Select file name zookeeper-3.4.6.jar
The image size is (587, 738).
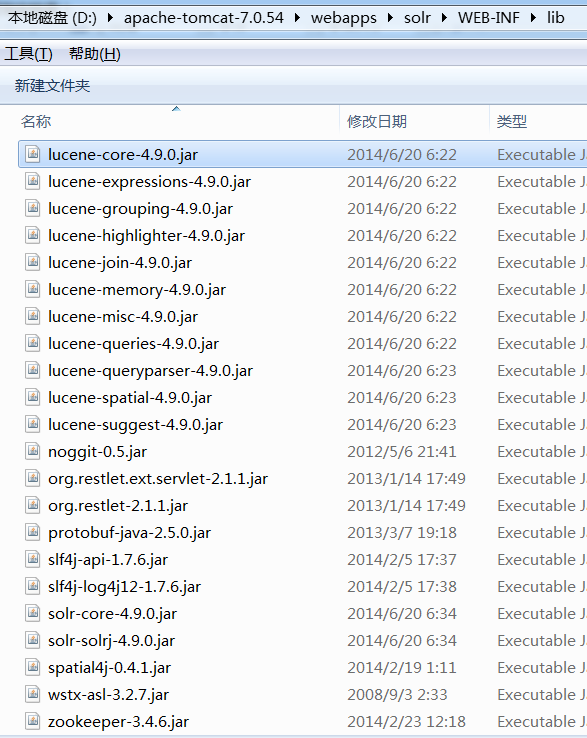pos(118,722)
